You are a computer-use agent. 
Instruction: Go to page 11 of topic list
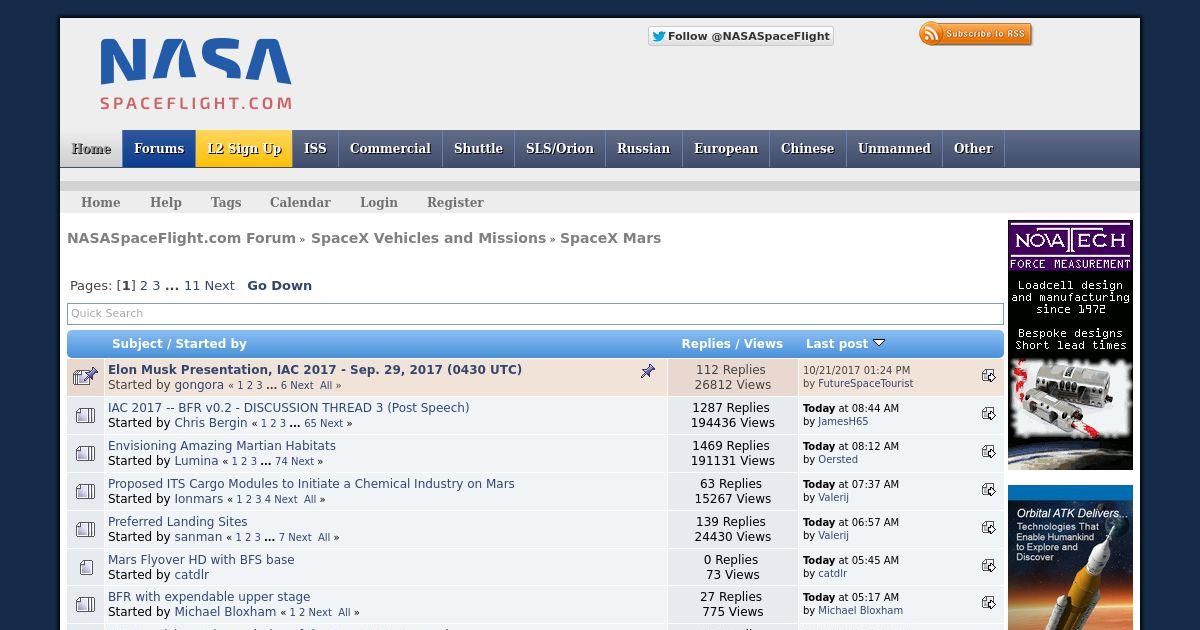192,285
